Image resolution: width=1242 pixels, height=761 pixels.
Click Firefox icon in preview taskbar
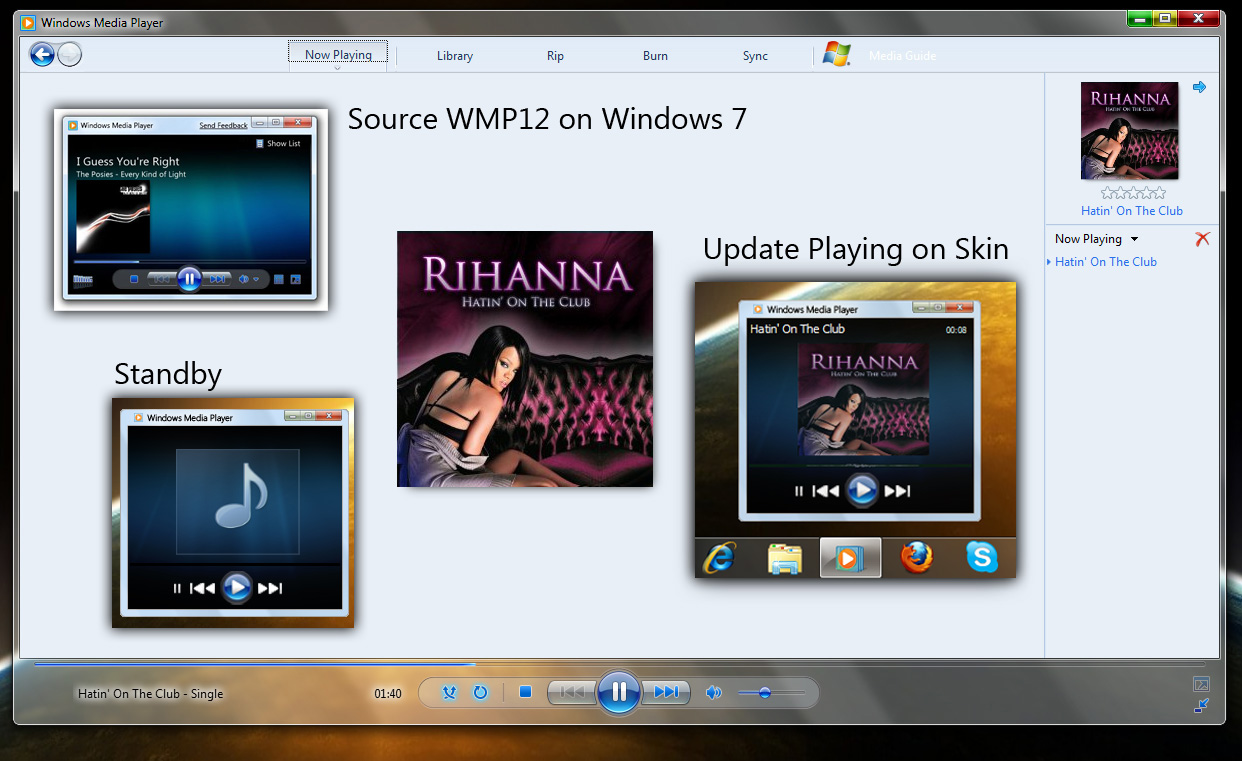[917, 557]
